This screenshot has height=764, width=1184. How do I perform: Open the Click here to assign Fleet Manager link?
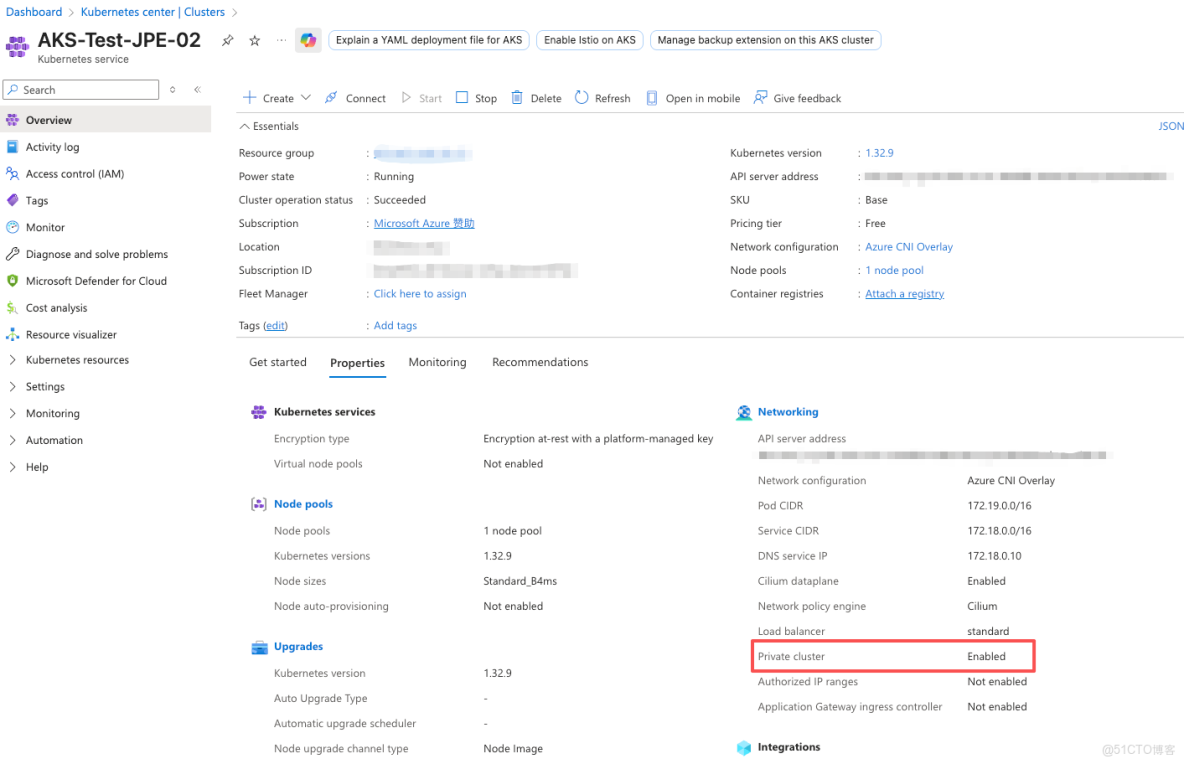click(419, 293)
